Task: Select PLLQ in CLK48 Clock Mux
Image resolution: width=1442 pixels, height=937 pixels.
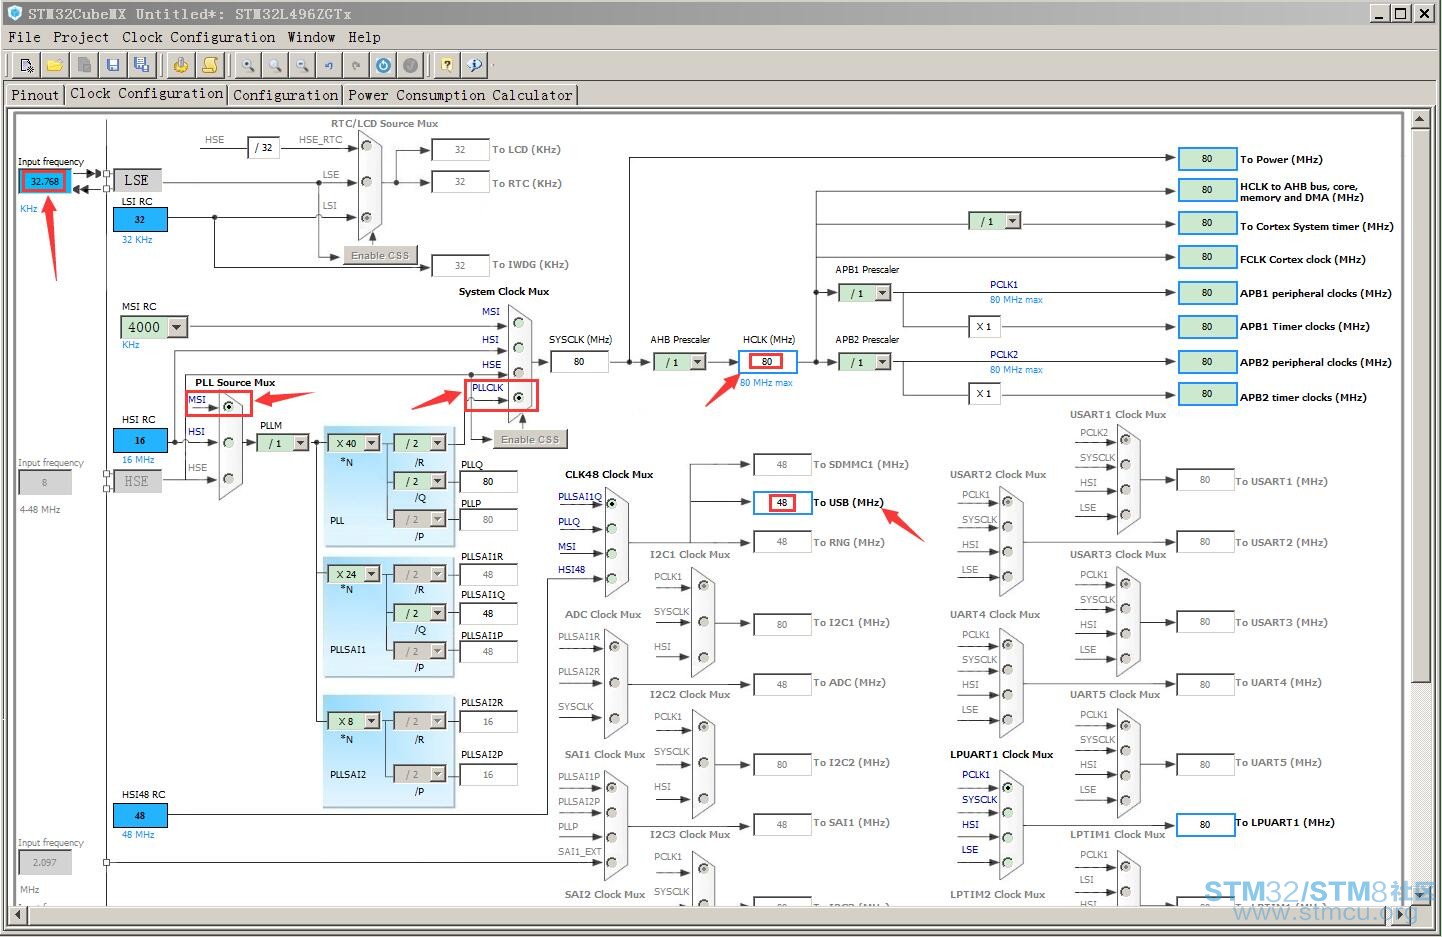Action: [611, 529]
